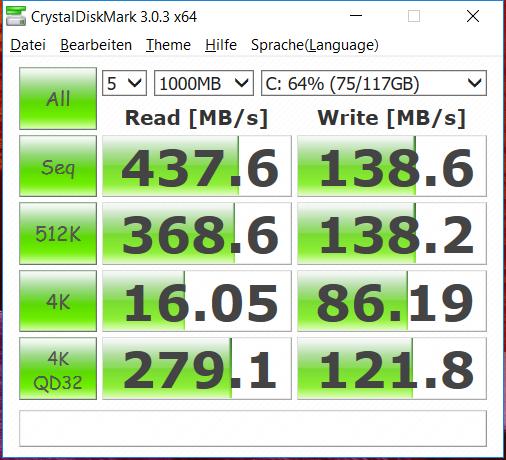Open the Theme menu

[x=168, y=45]
